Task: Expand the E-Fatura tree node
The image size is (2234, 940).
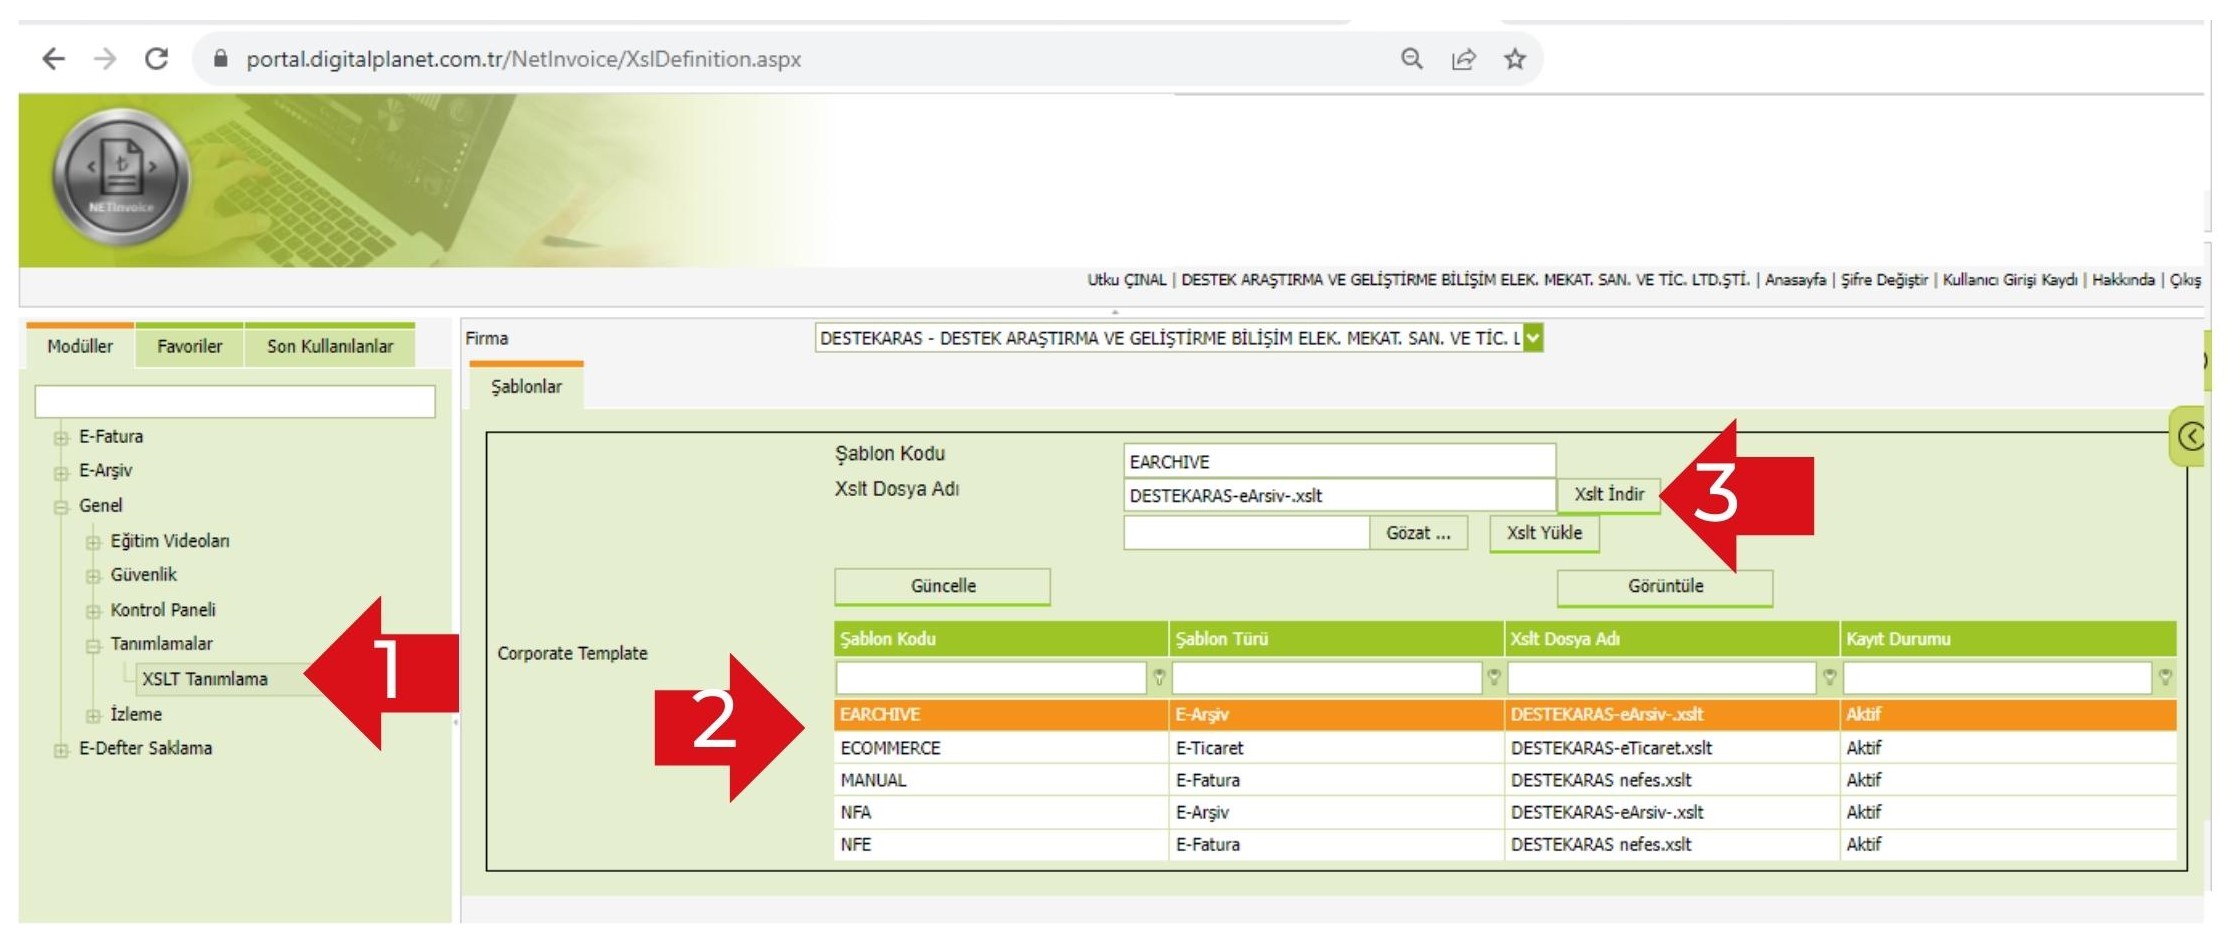Action: tap(61, 437)
